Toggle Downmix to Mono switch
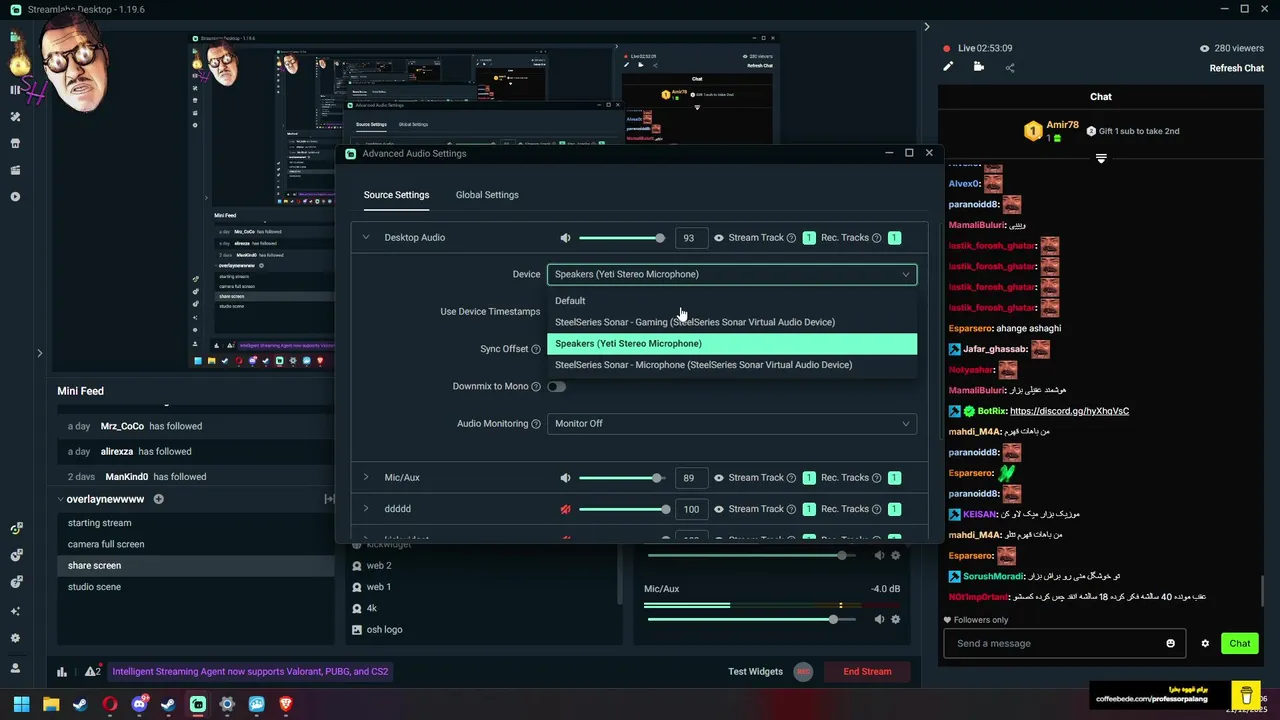Viewport: 1280px width, 720px height. (556, 386)
